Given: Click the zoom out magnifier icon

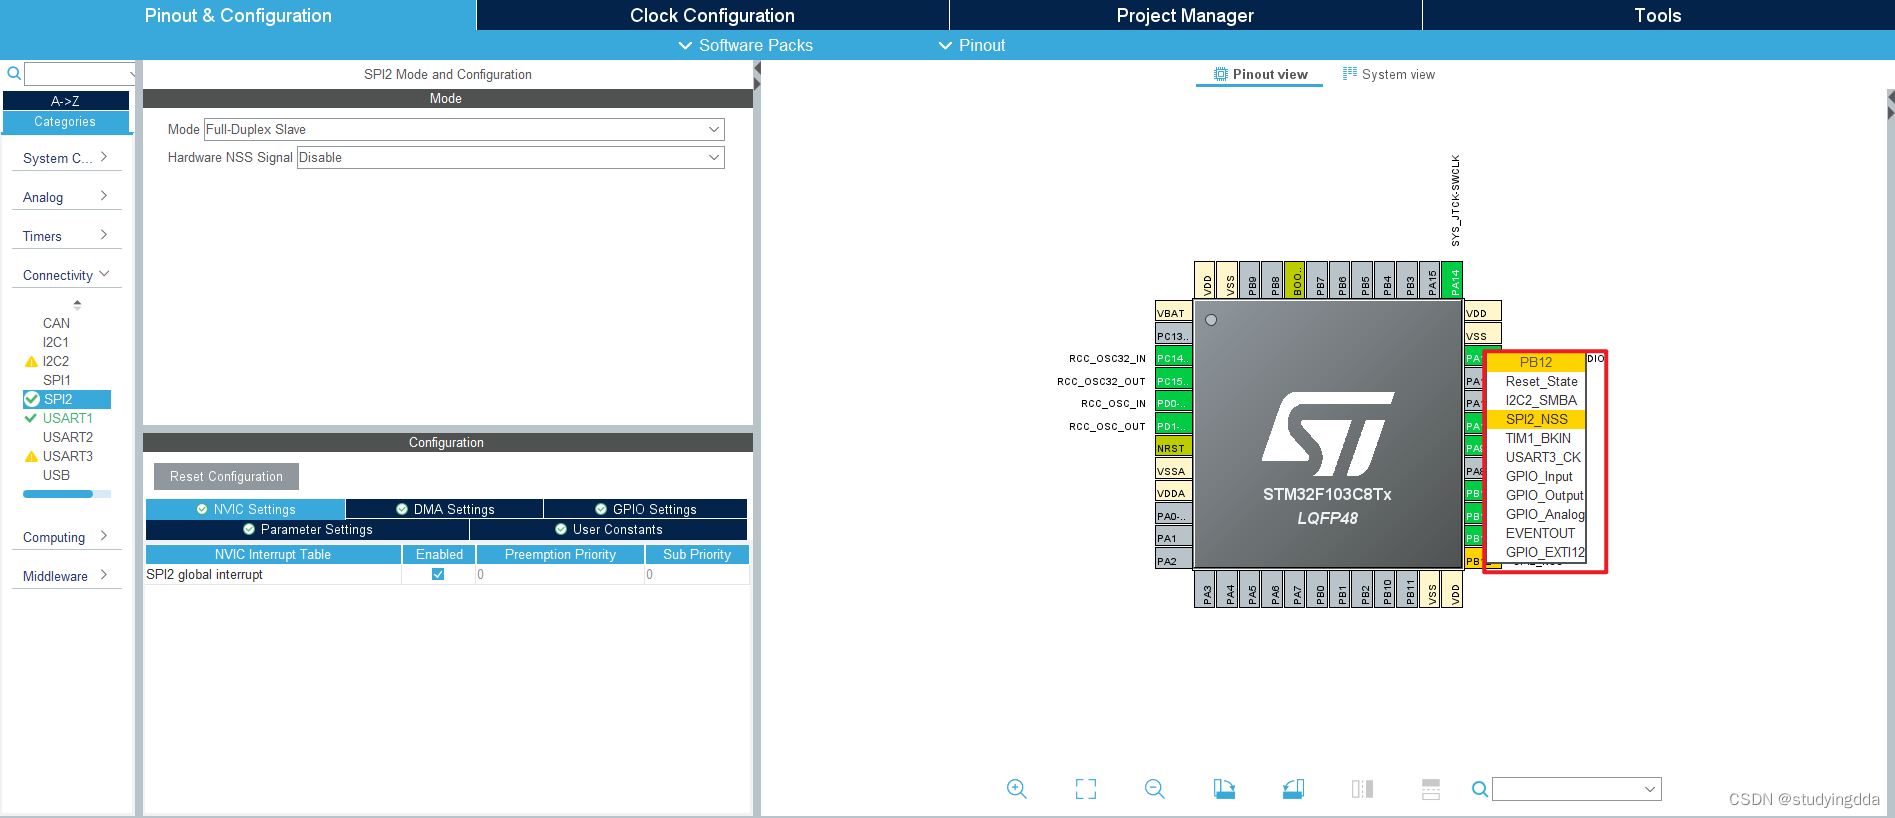Looking at the screenshot, I should pos(1154,789).
